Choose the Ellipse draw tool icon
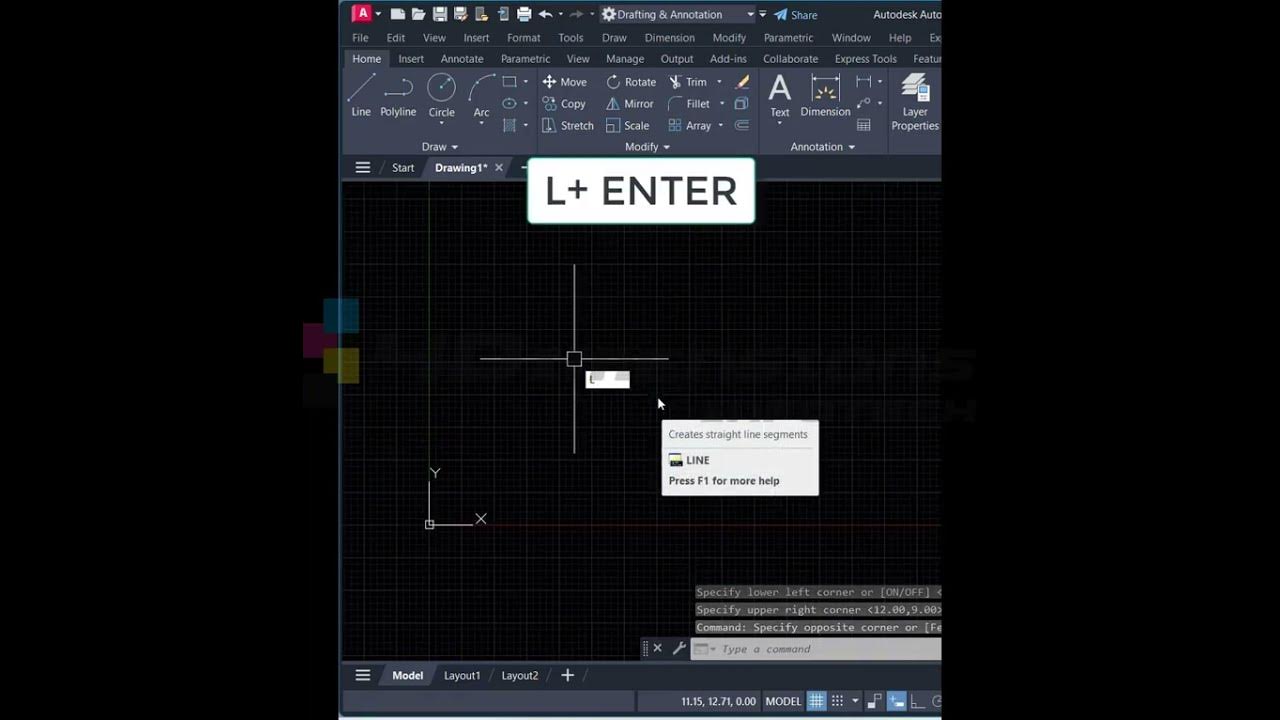 [x=510, y=104]
